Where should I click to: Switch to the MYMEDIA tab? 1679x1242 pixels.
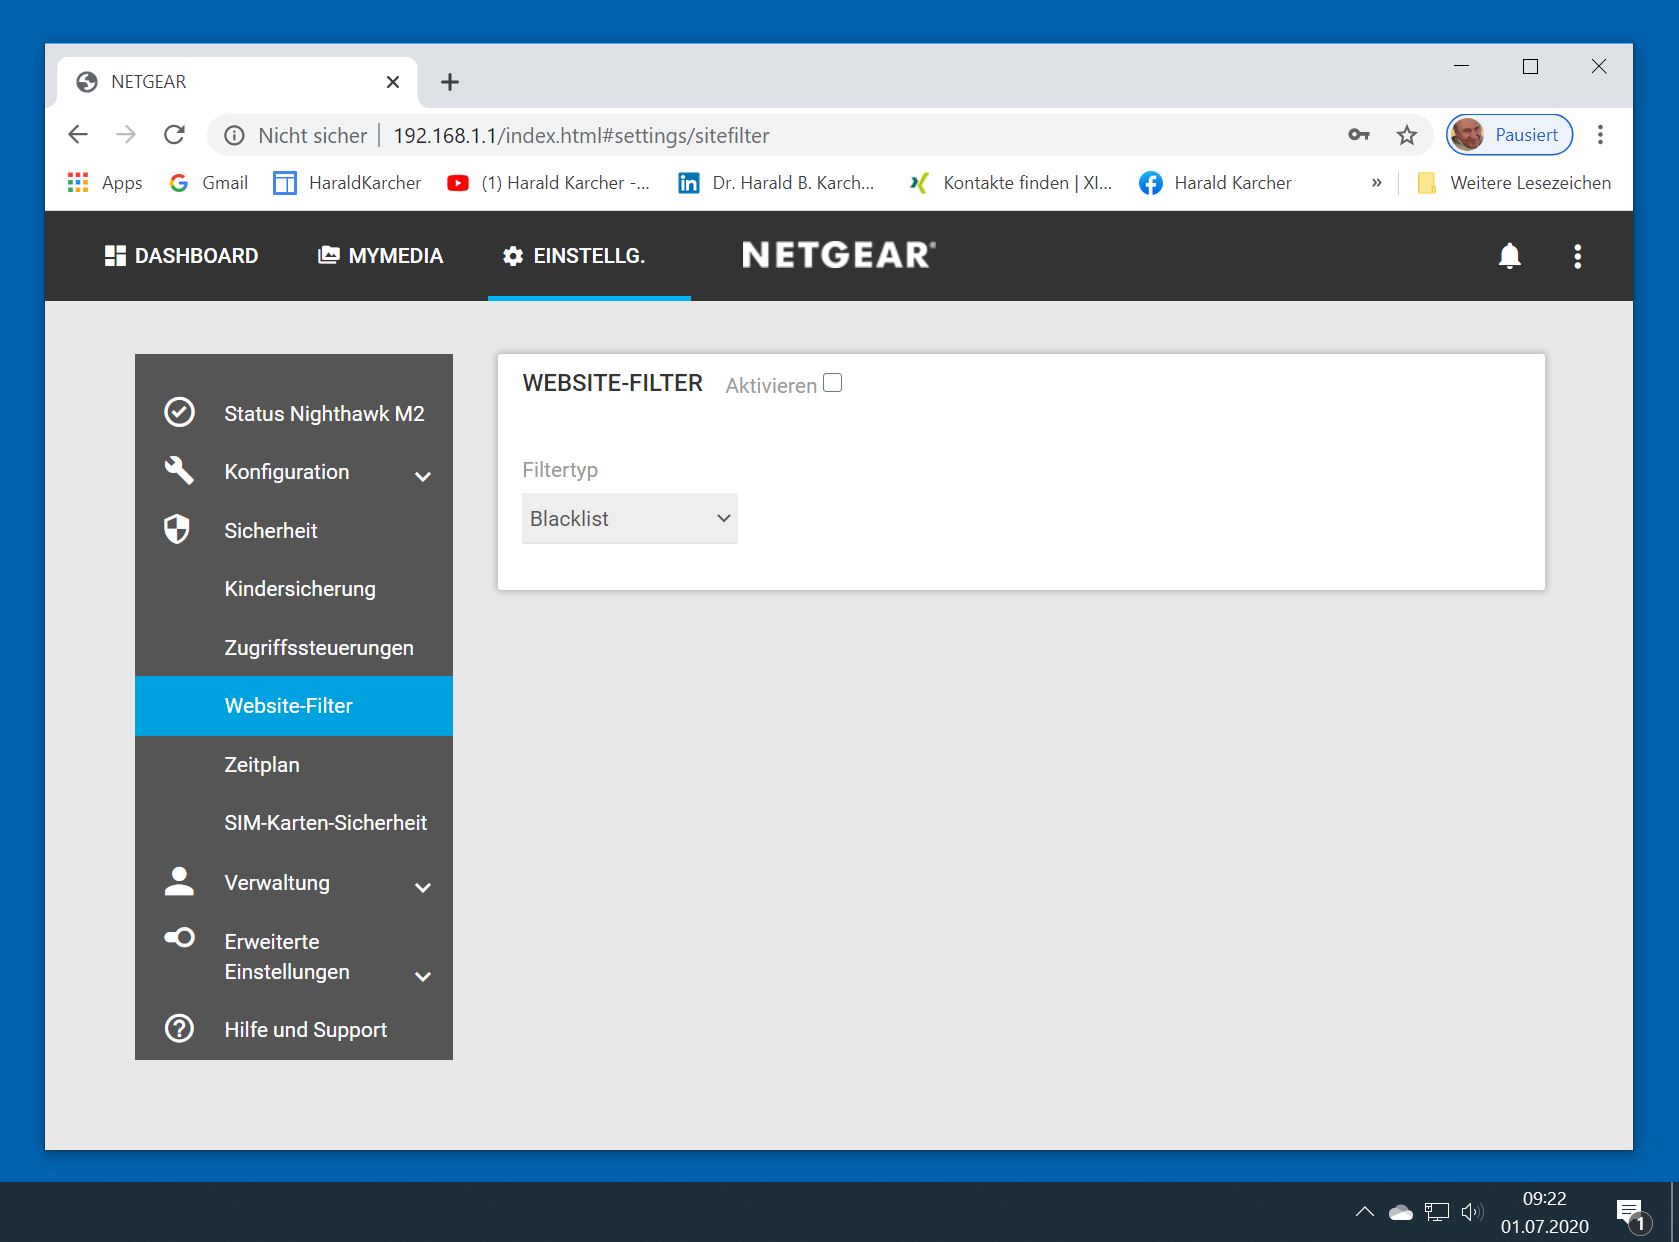(x=380, y=256)
